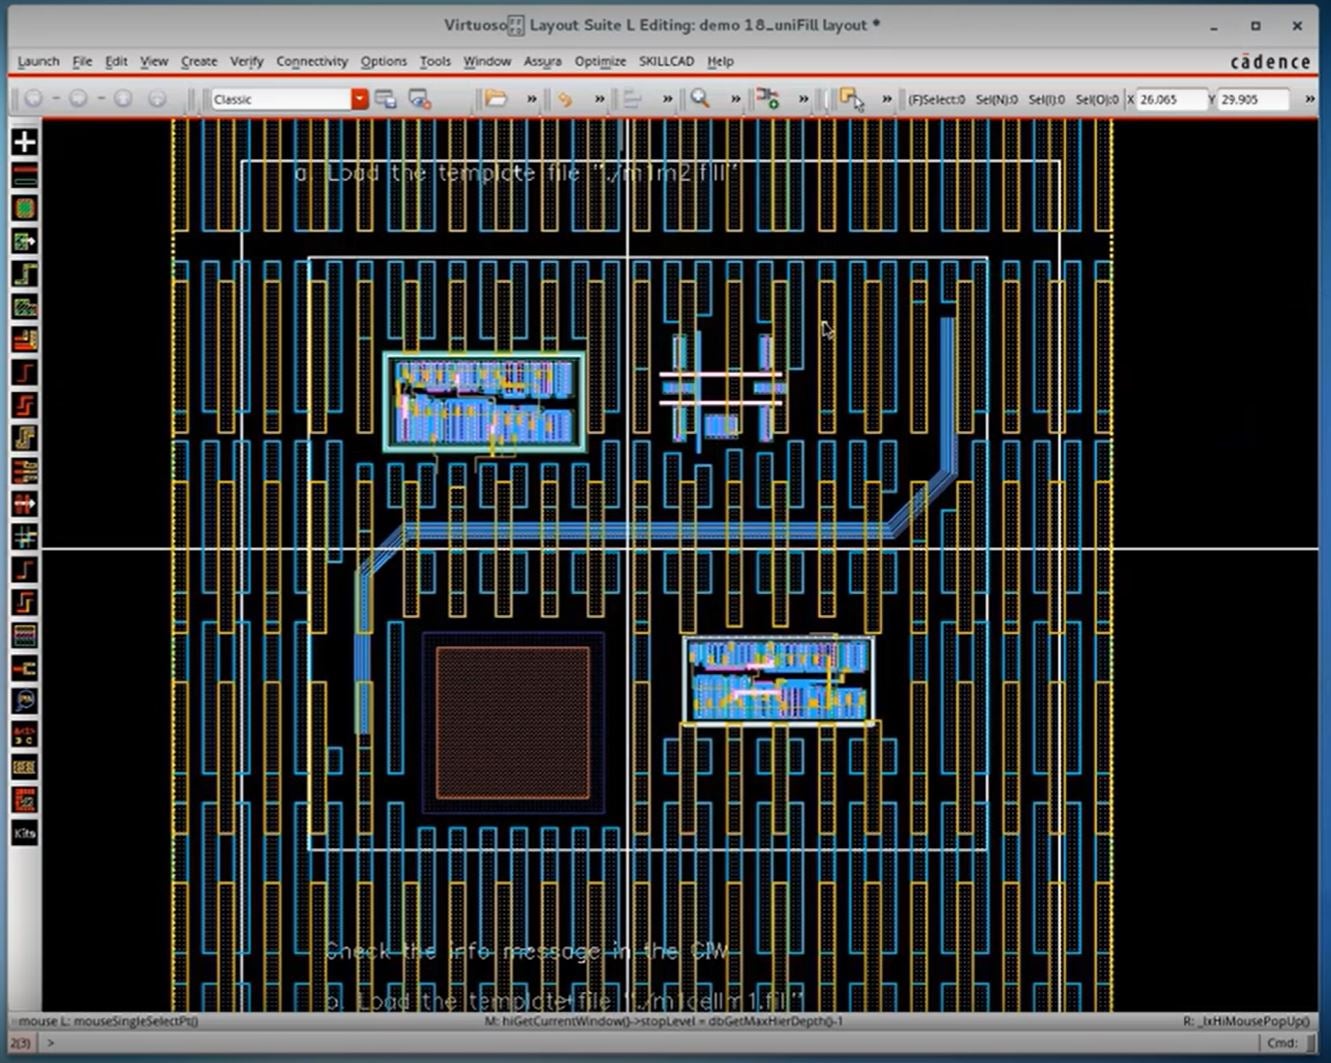
Task: Click the round blue bubble sidebar icon
Action: [x=25, y=701]
